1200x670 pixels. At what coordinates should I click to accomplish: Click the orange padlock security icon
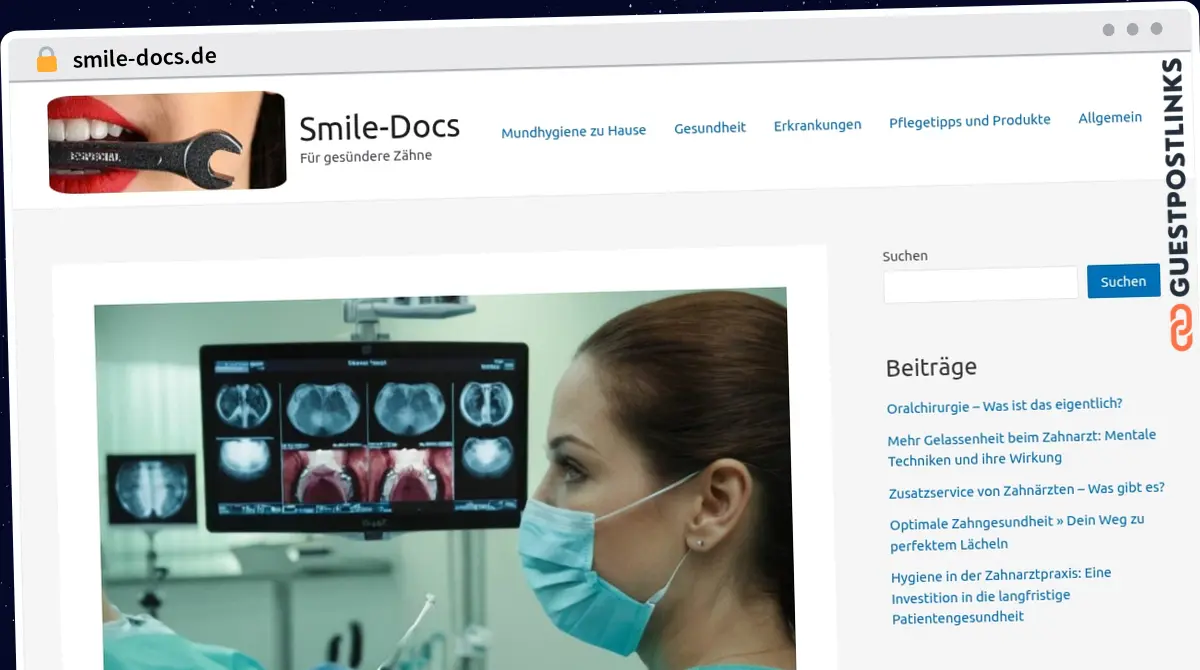pyautogui.click(x=47, y=59)
